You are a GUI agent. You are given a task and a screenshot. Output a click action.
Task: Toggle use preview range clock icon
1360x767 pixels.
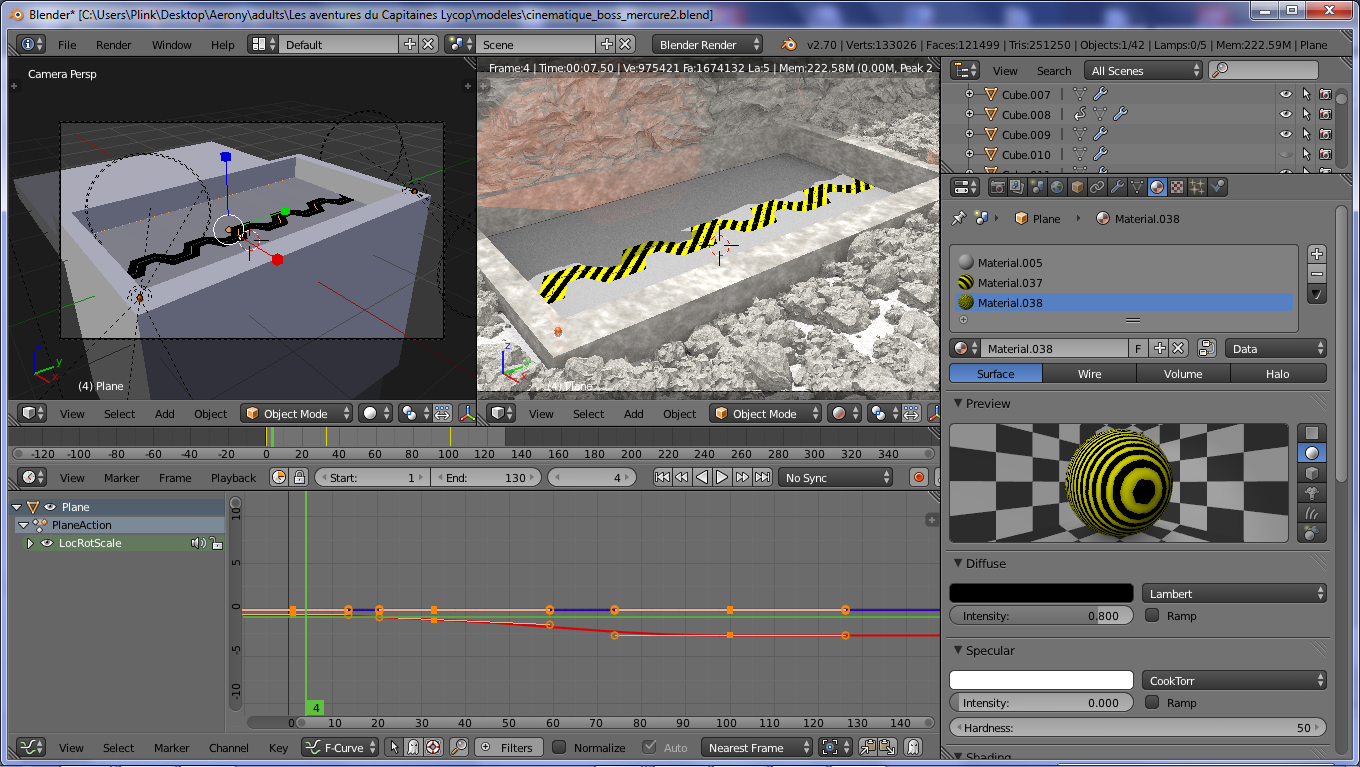[279, 477]
